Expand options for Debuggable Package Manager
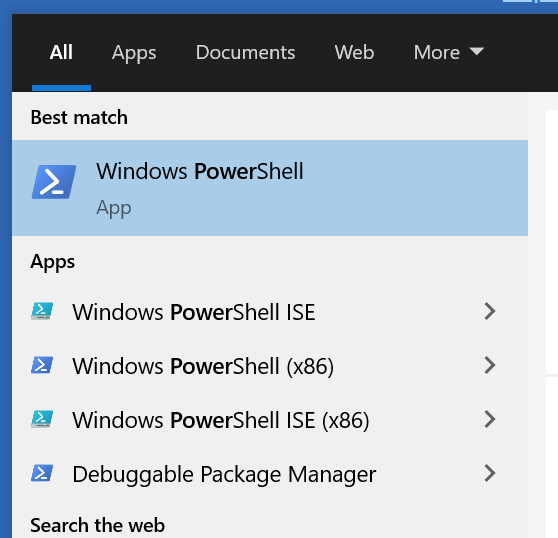This screenshot has height=538, width=558. point(490,473)
